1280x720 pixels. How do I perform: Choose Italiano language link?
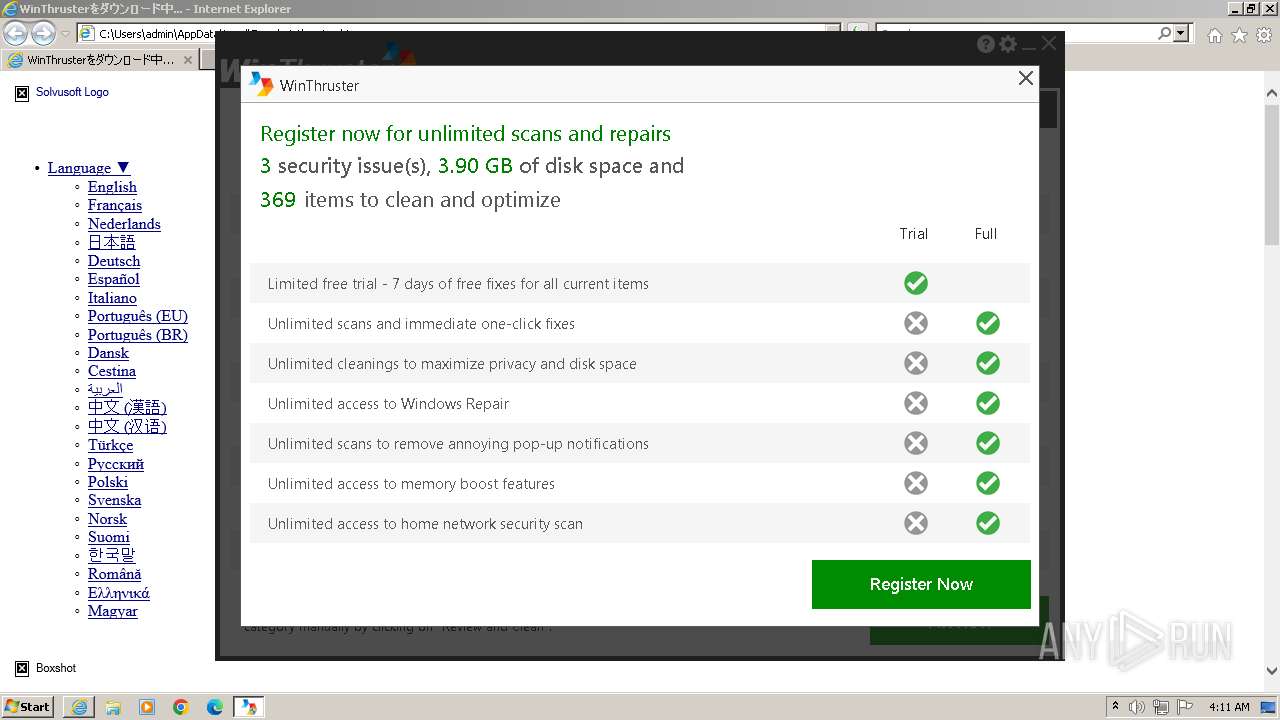[x=112, y=298]
